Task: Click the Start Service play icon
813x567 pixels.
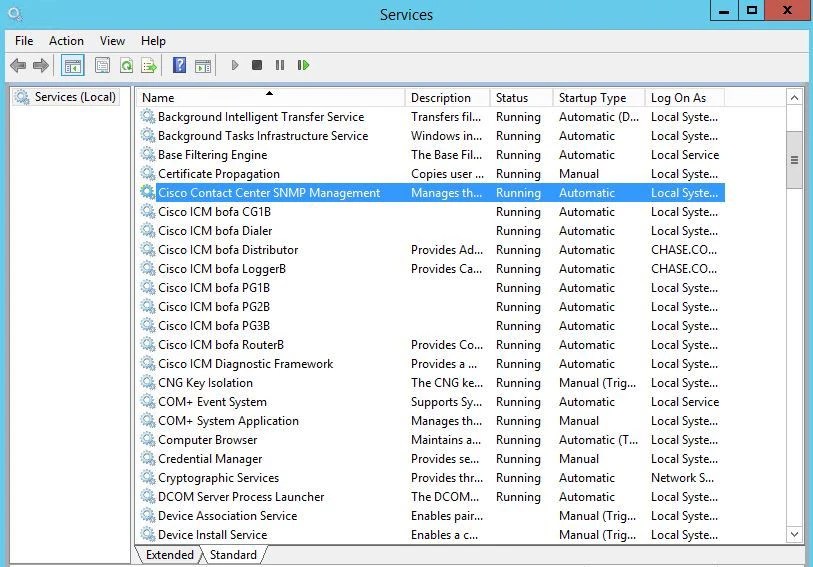Action: click(x=235, y=65)
